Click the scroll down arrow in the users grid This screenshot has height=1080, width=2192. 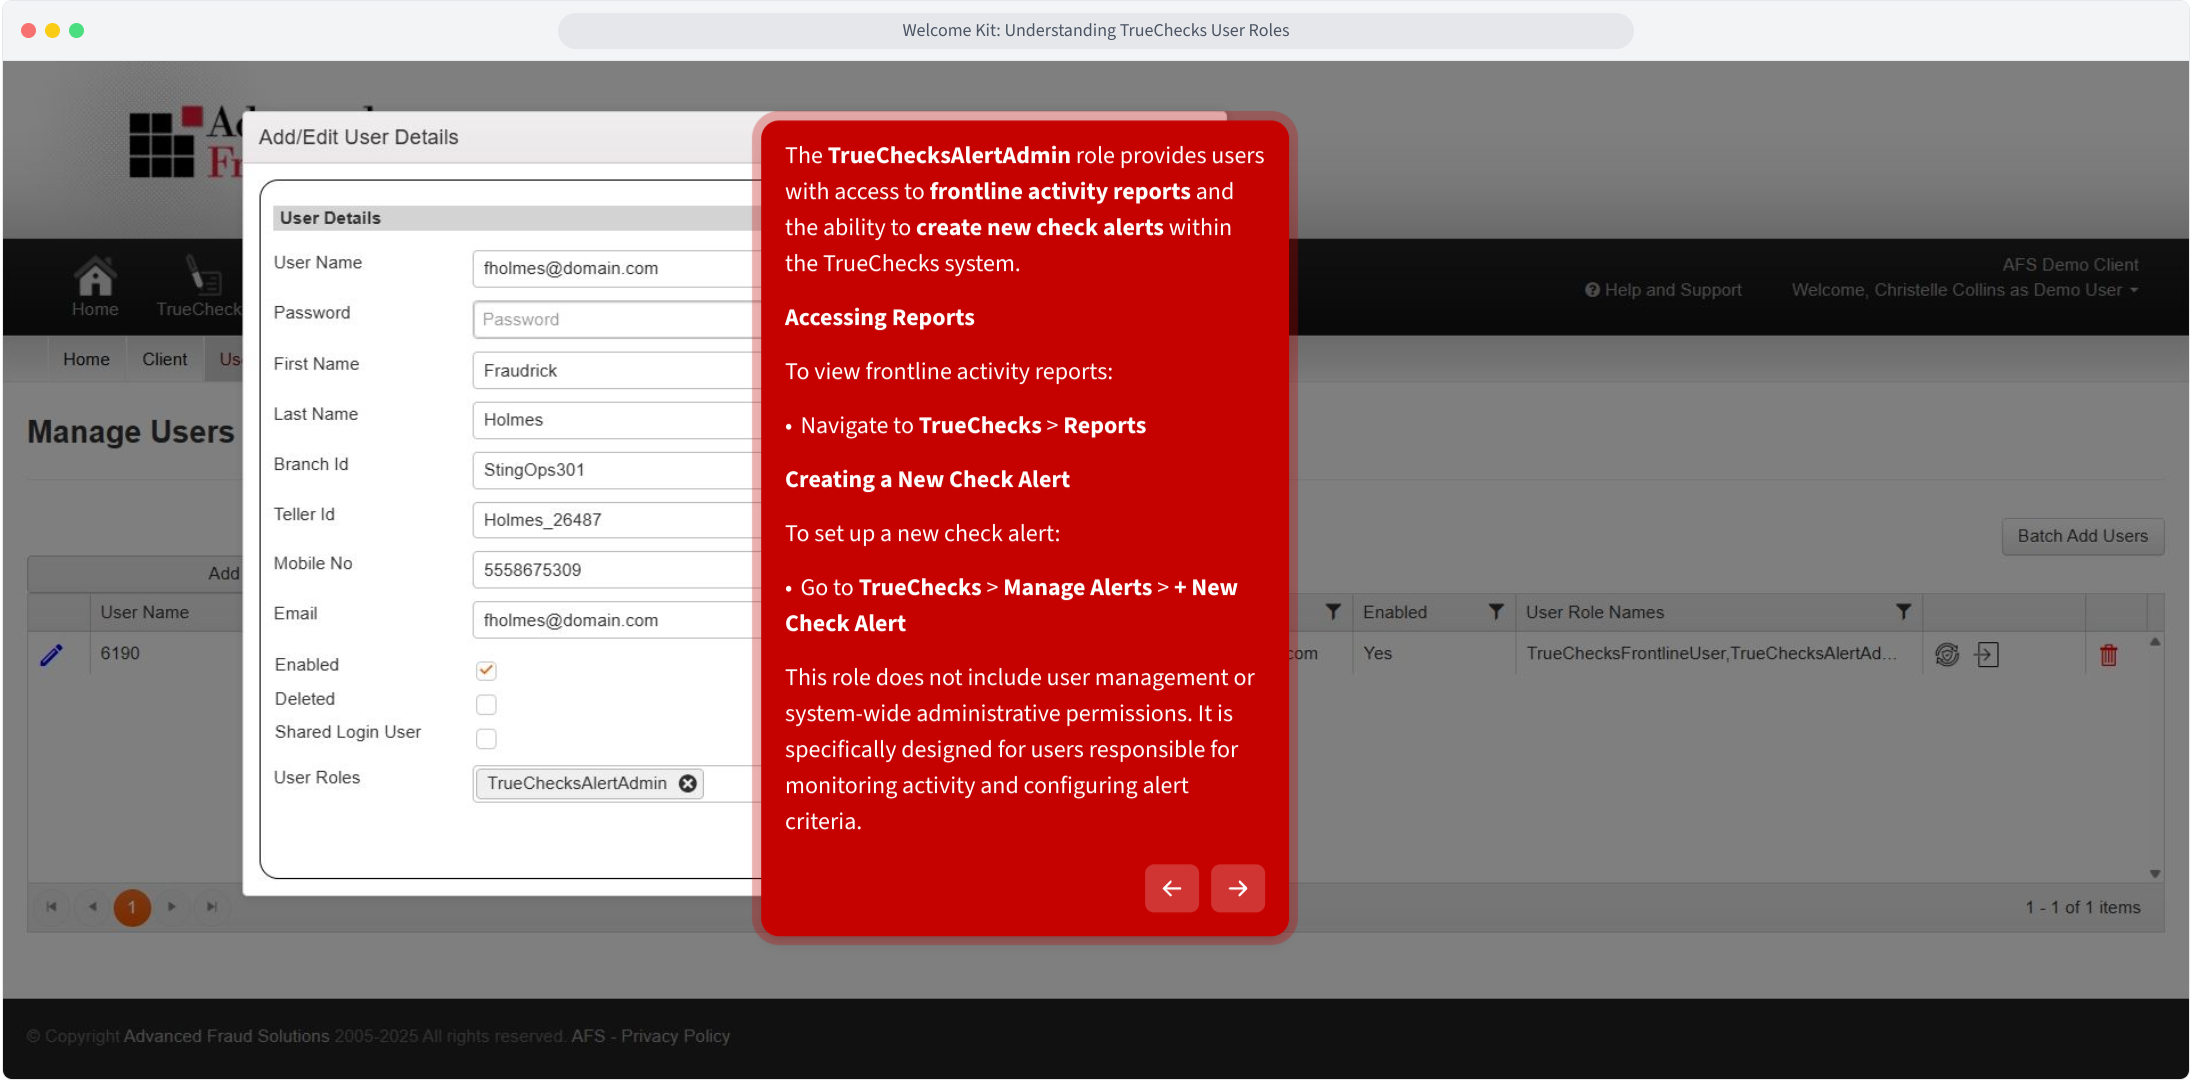(x=2155, y=873)
